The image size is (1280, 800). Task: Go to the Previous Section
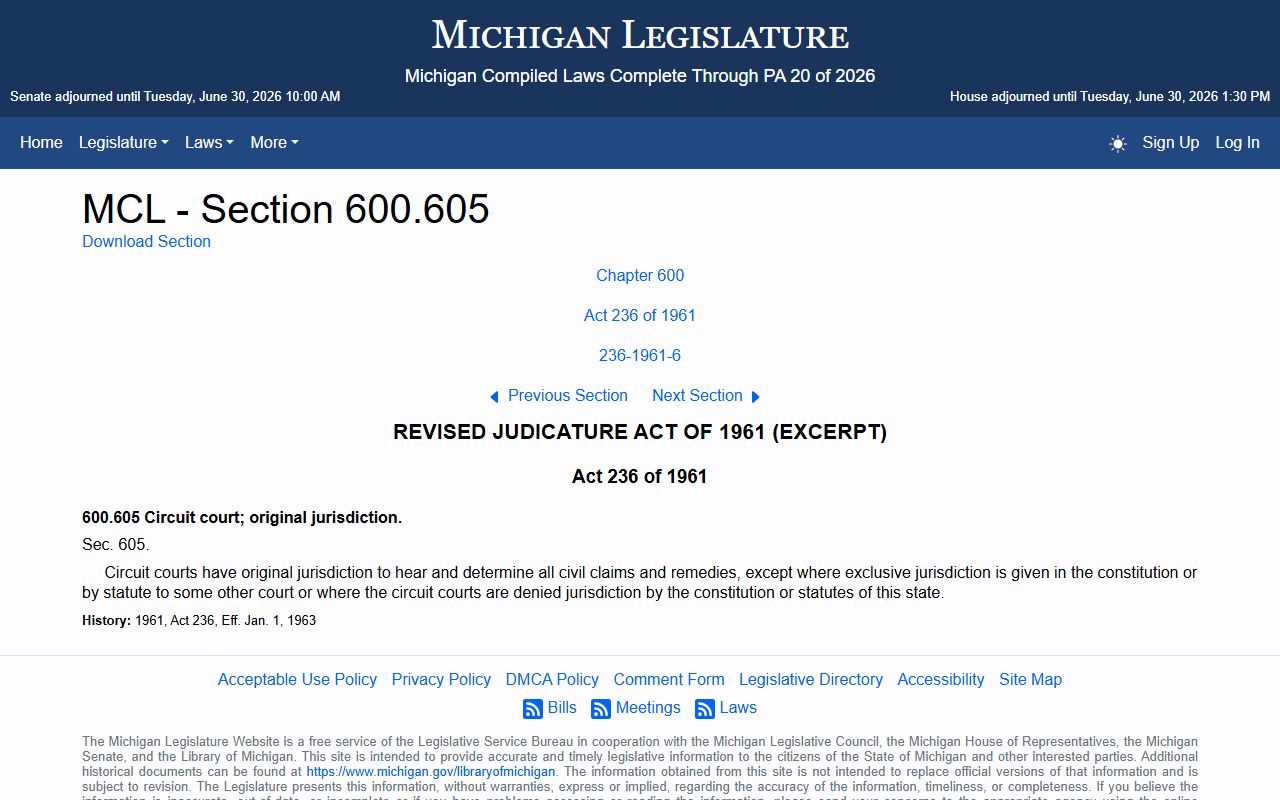(x=568, y=395)
